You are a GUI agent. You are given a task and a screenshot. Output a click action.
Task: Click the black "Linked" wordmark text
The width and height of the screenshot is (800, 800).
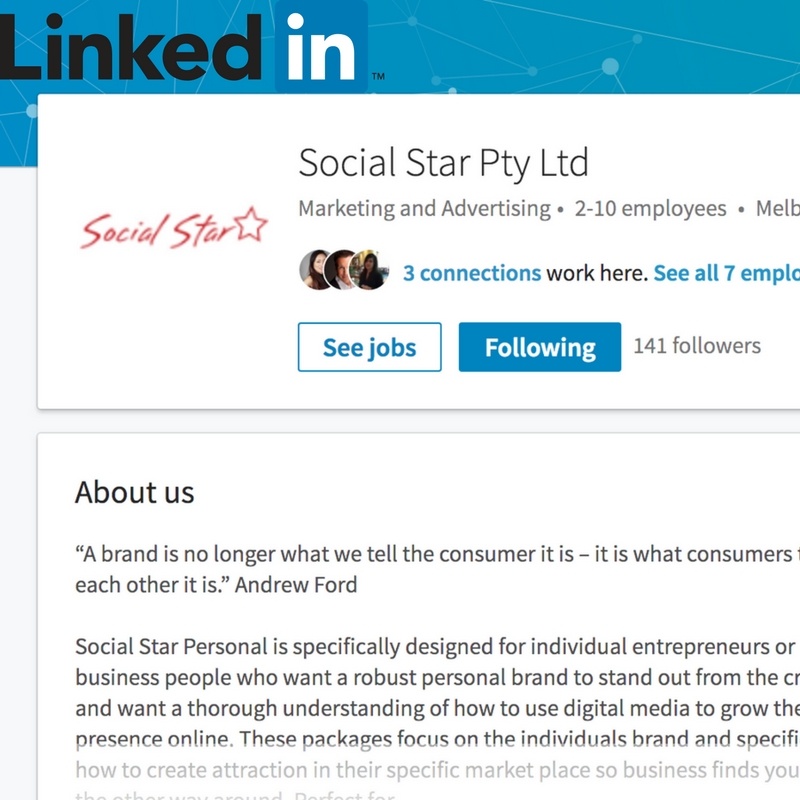(x=135, y=46)
